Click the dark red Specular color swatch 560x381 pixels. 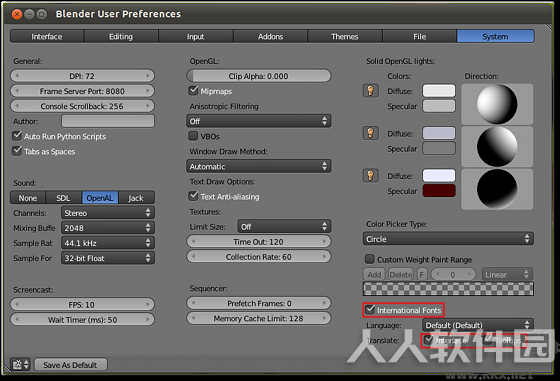click(439, 191)
